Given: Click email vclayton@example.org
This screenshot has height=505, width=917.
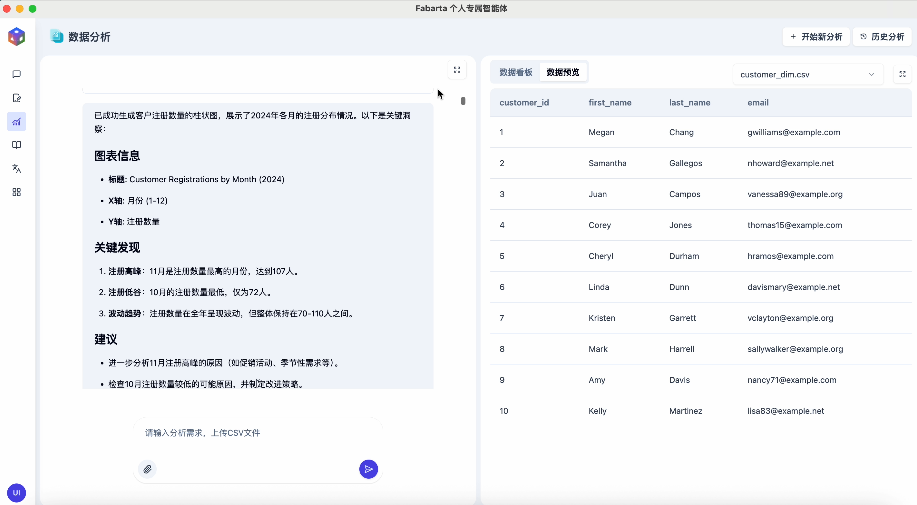Looking at the screenshot, I should tap(790, 318).
